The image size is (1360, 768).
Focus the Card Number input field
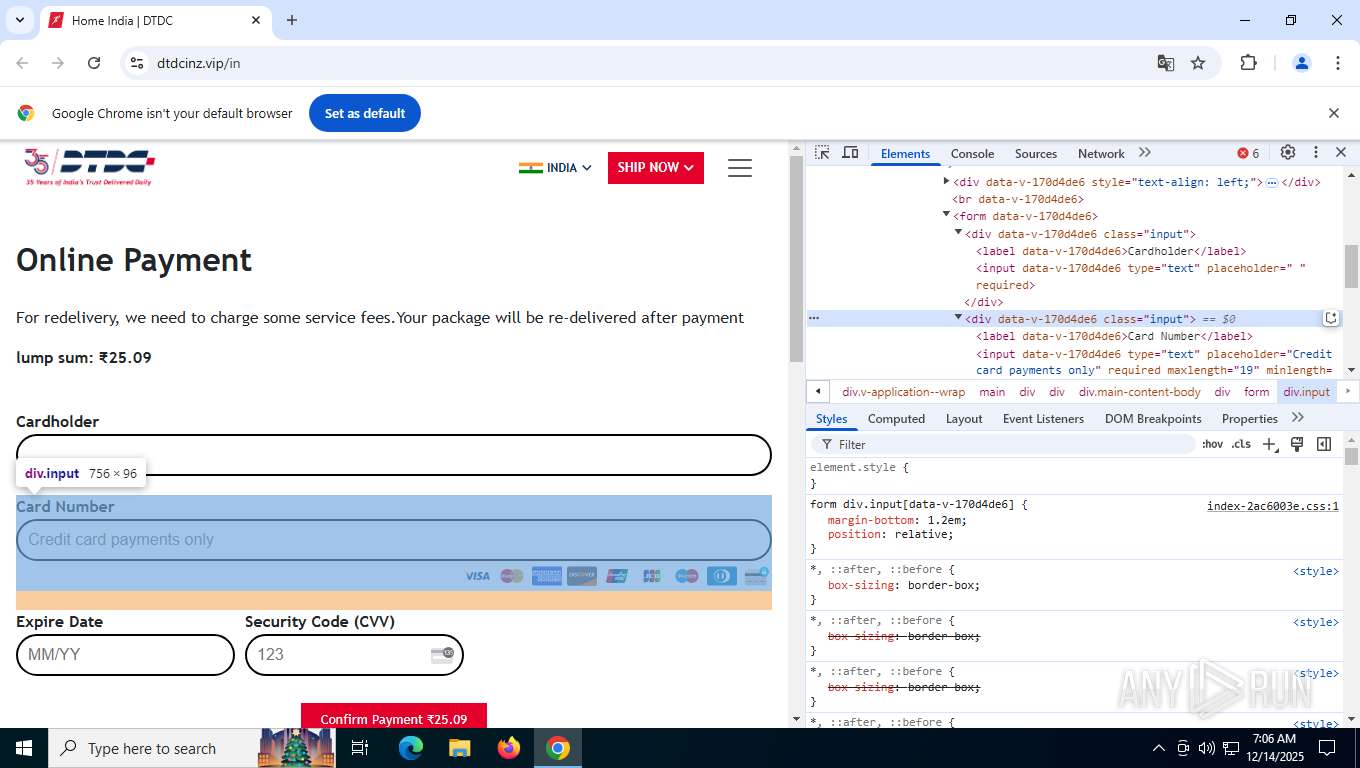(394, 540)
